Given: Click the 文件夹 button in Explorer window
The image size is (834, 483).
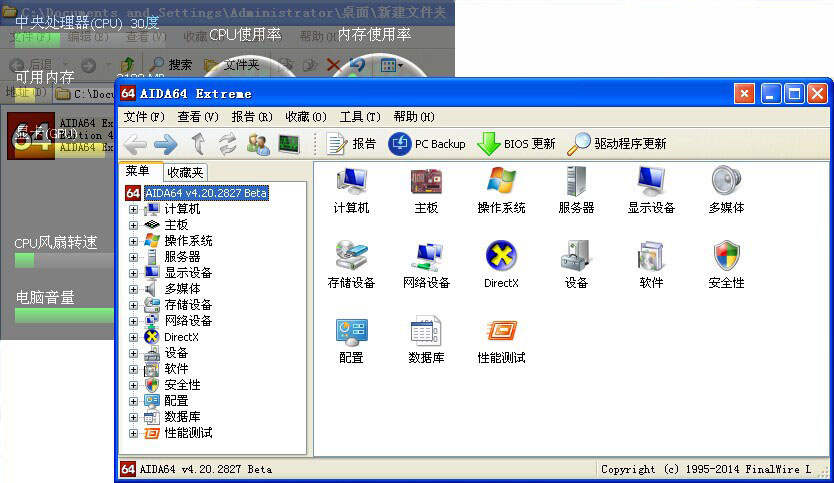Looking at the screenshot, I should (232, 65).
